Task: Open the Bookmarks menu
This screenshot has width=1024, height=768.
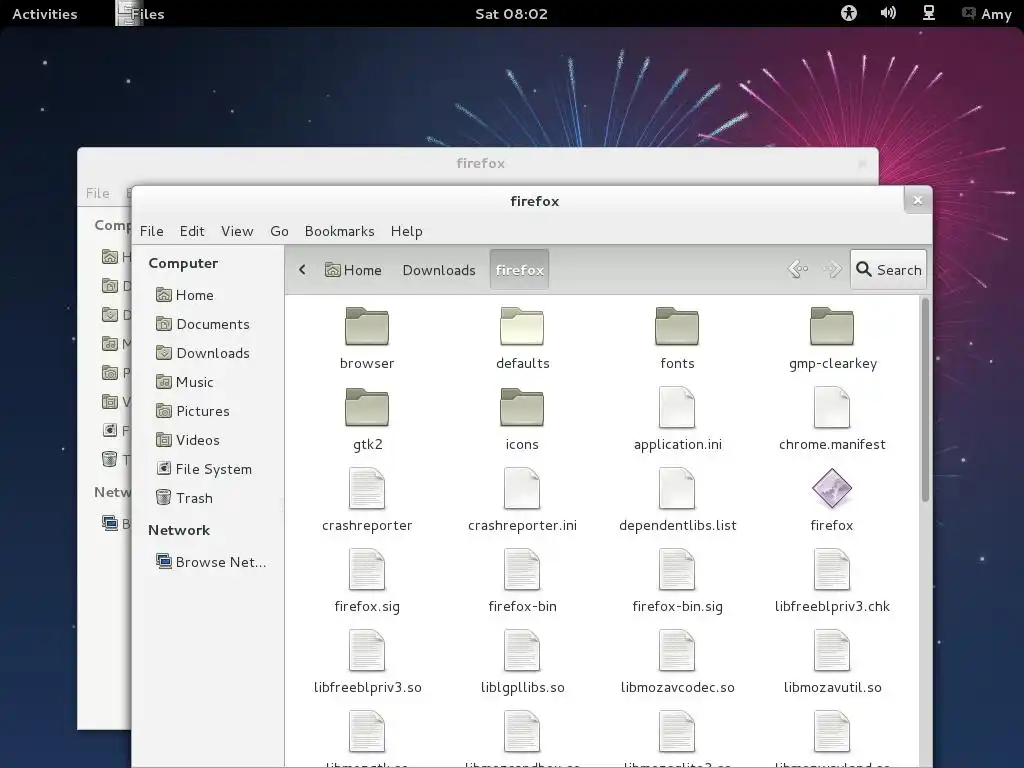Action: pos(340,231)
